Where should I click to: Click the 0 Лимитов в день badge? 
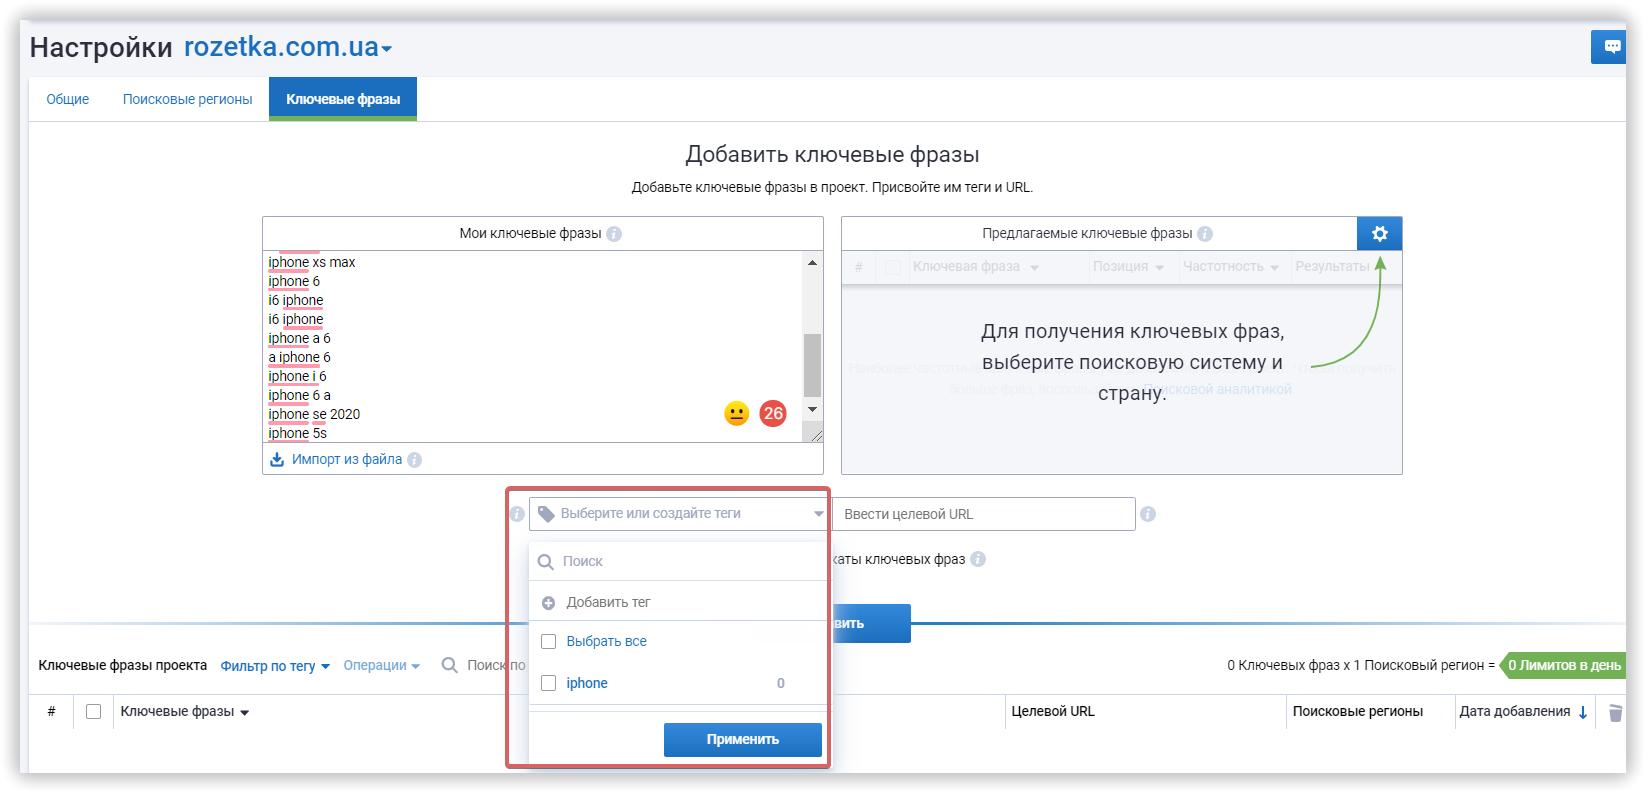[1563, 665]
